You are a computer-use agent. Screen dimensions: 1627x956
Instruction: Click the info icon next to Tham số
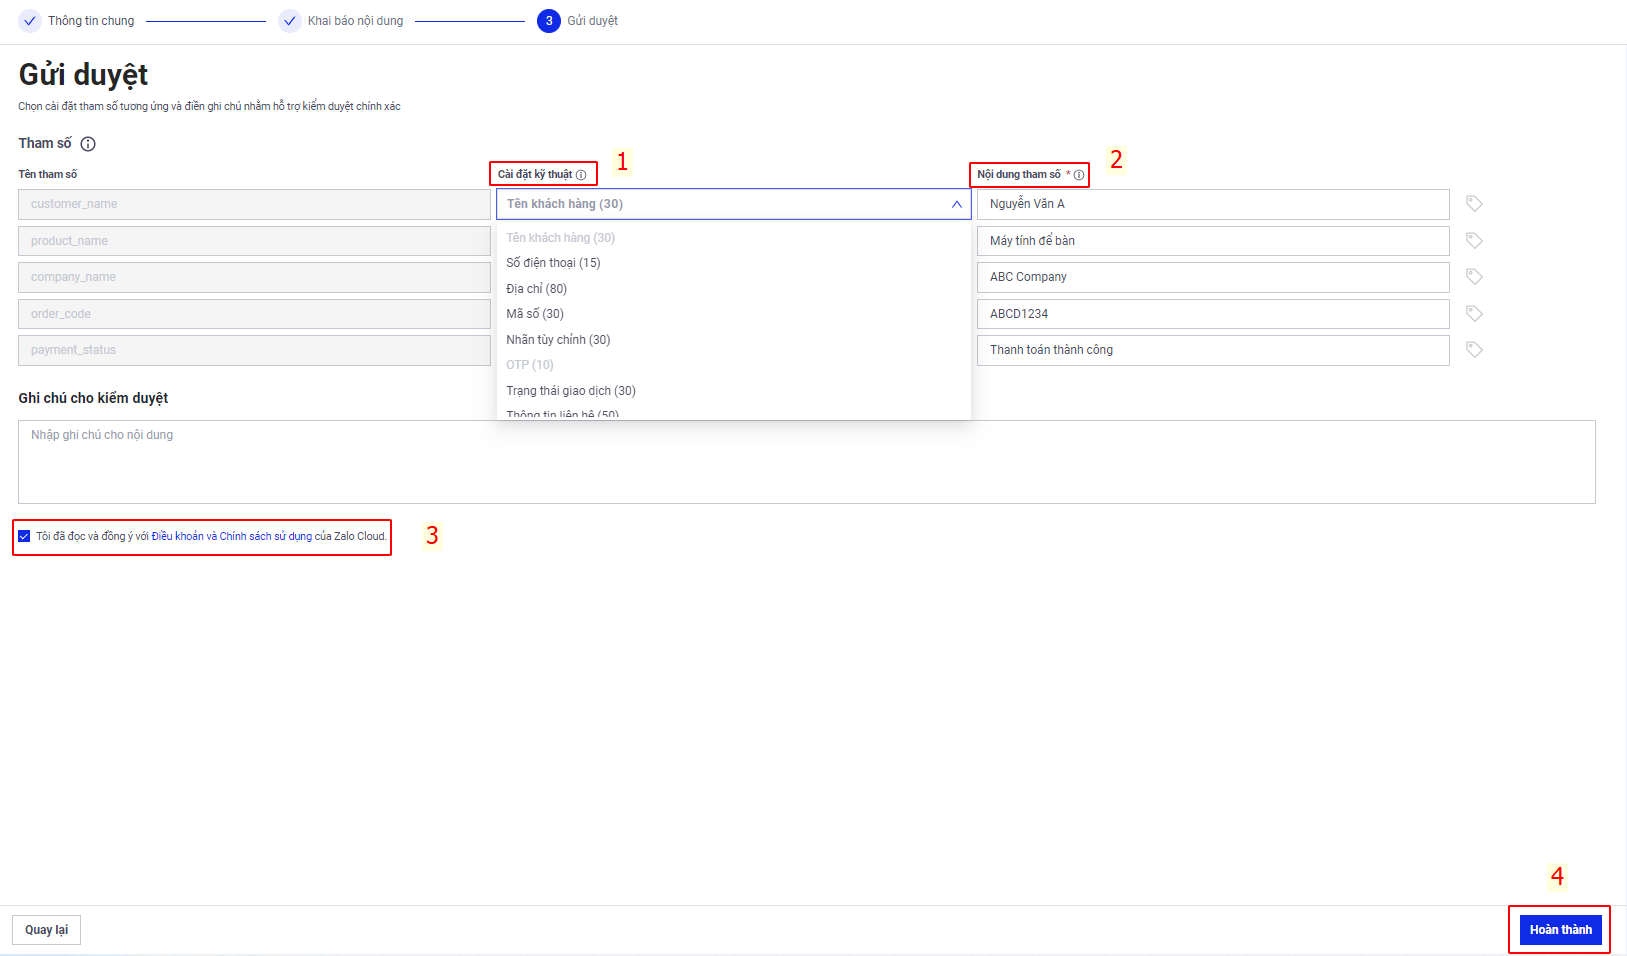(88, 144)
